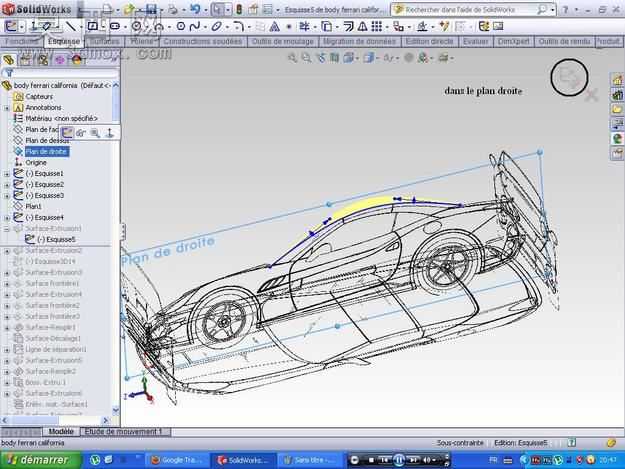The width and height of the screenshot is (625, 469).
Task: Select the Arc sketch tool
Action: 159,26
